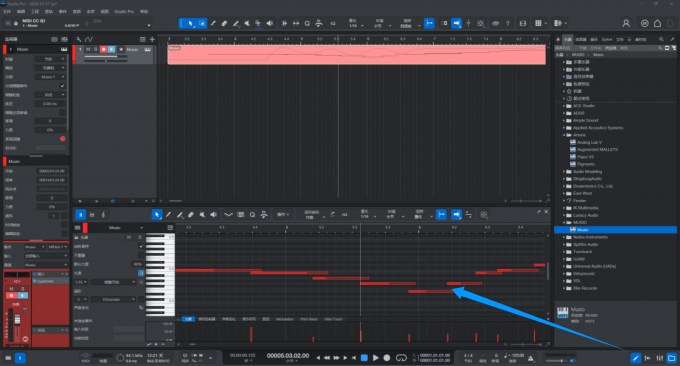Toggle the metronome icon in transport
This screenshot has width=680, height=366.
(x=530, y=358)
